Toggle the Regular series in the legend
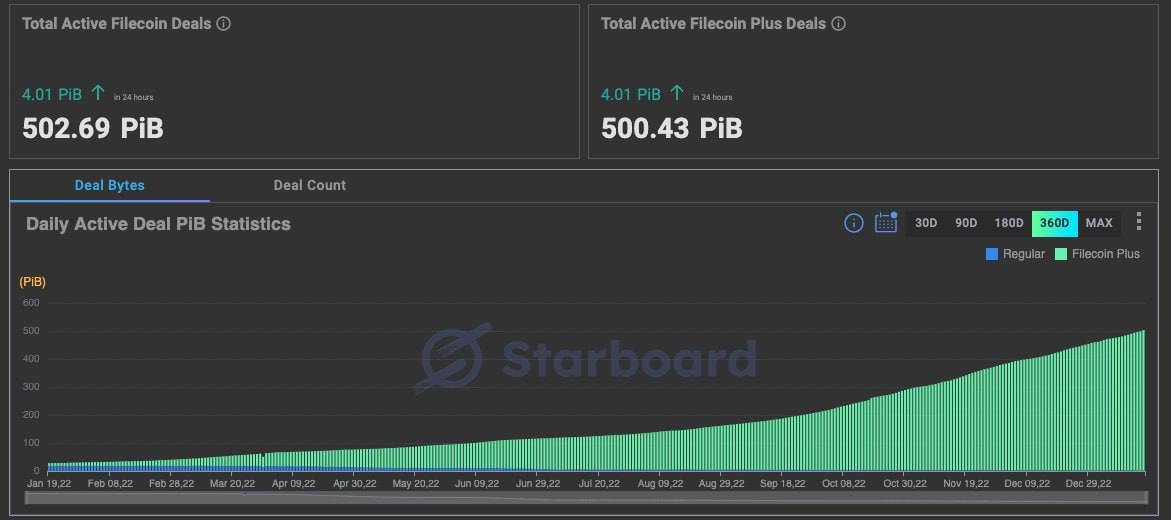The width and height of the screenshot is (1171, 520). pyautogui.click(x=1015, y=254)
